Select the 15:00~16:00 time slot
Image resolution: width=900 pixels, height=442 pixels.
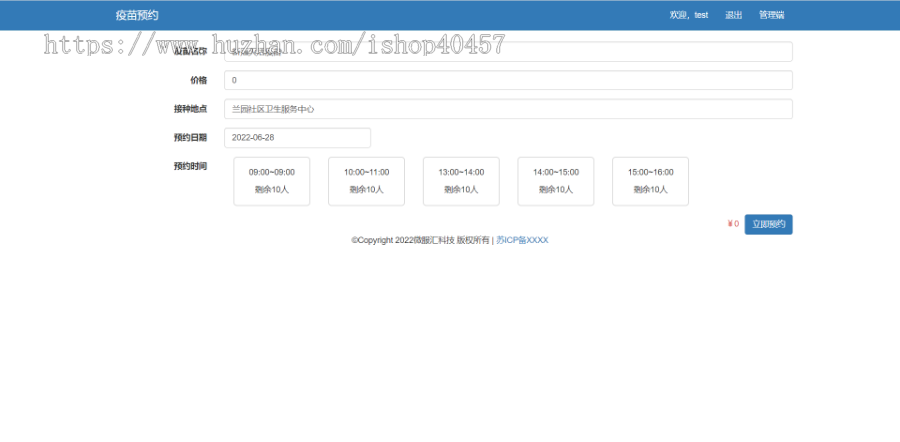[650, 181]
